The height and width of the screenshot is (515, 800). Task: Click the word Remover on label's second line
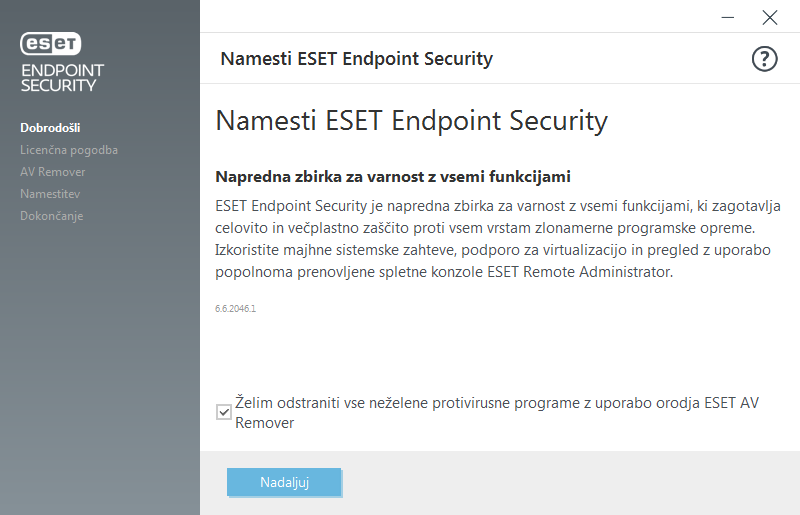tap(264, 423)
